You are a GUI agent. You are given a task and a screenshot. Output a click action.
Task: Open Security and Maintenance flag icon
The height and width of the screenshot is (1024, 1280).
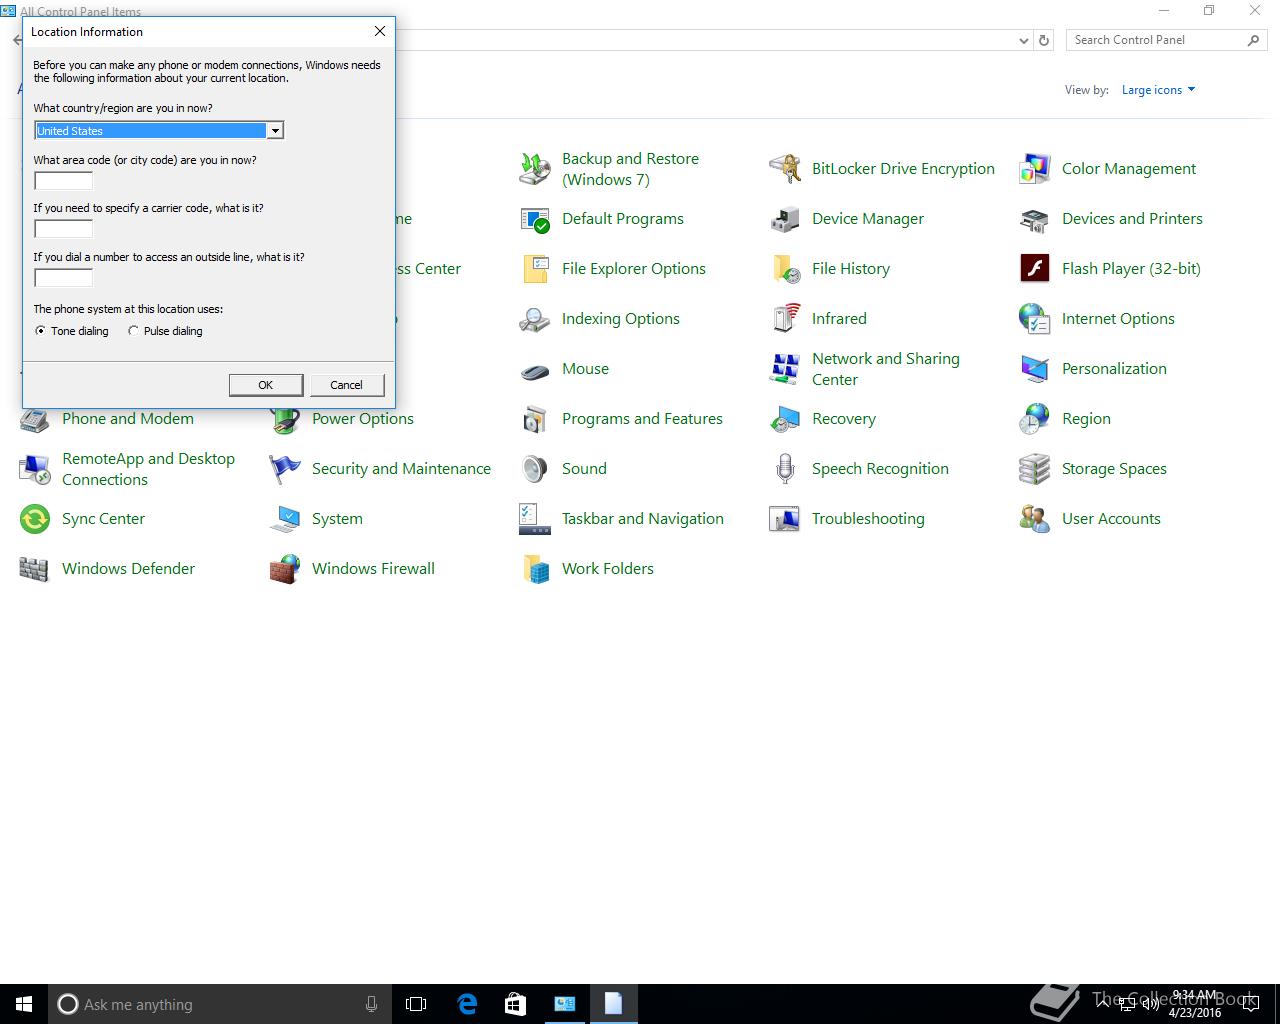tap(285, 469)
